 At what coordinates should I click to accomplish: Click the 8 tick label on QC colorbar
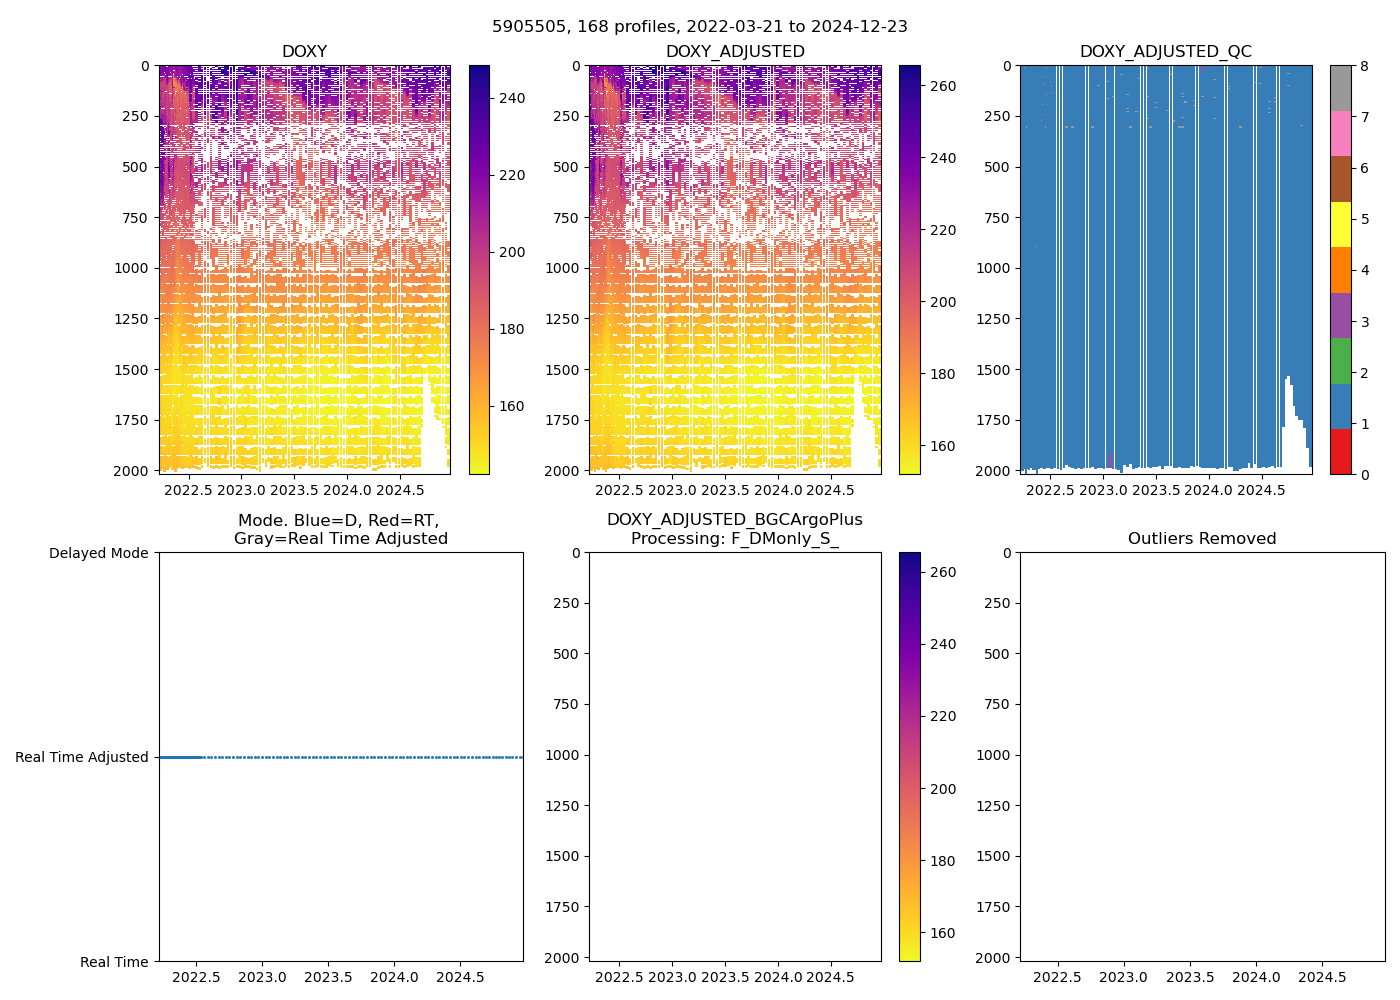(x=1365, y=66)
